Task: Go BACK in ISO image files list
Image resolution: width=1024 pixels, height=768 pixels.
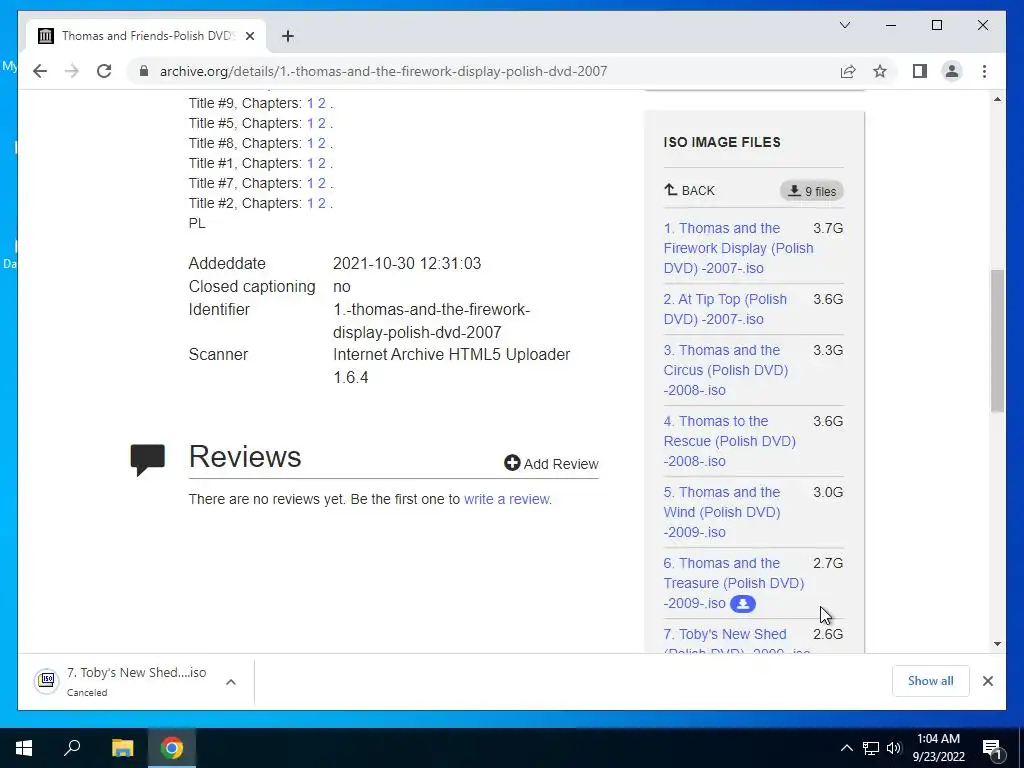Action: point(690,190)
